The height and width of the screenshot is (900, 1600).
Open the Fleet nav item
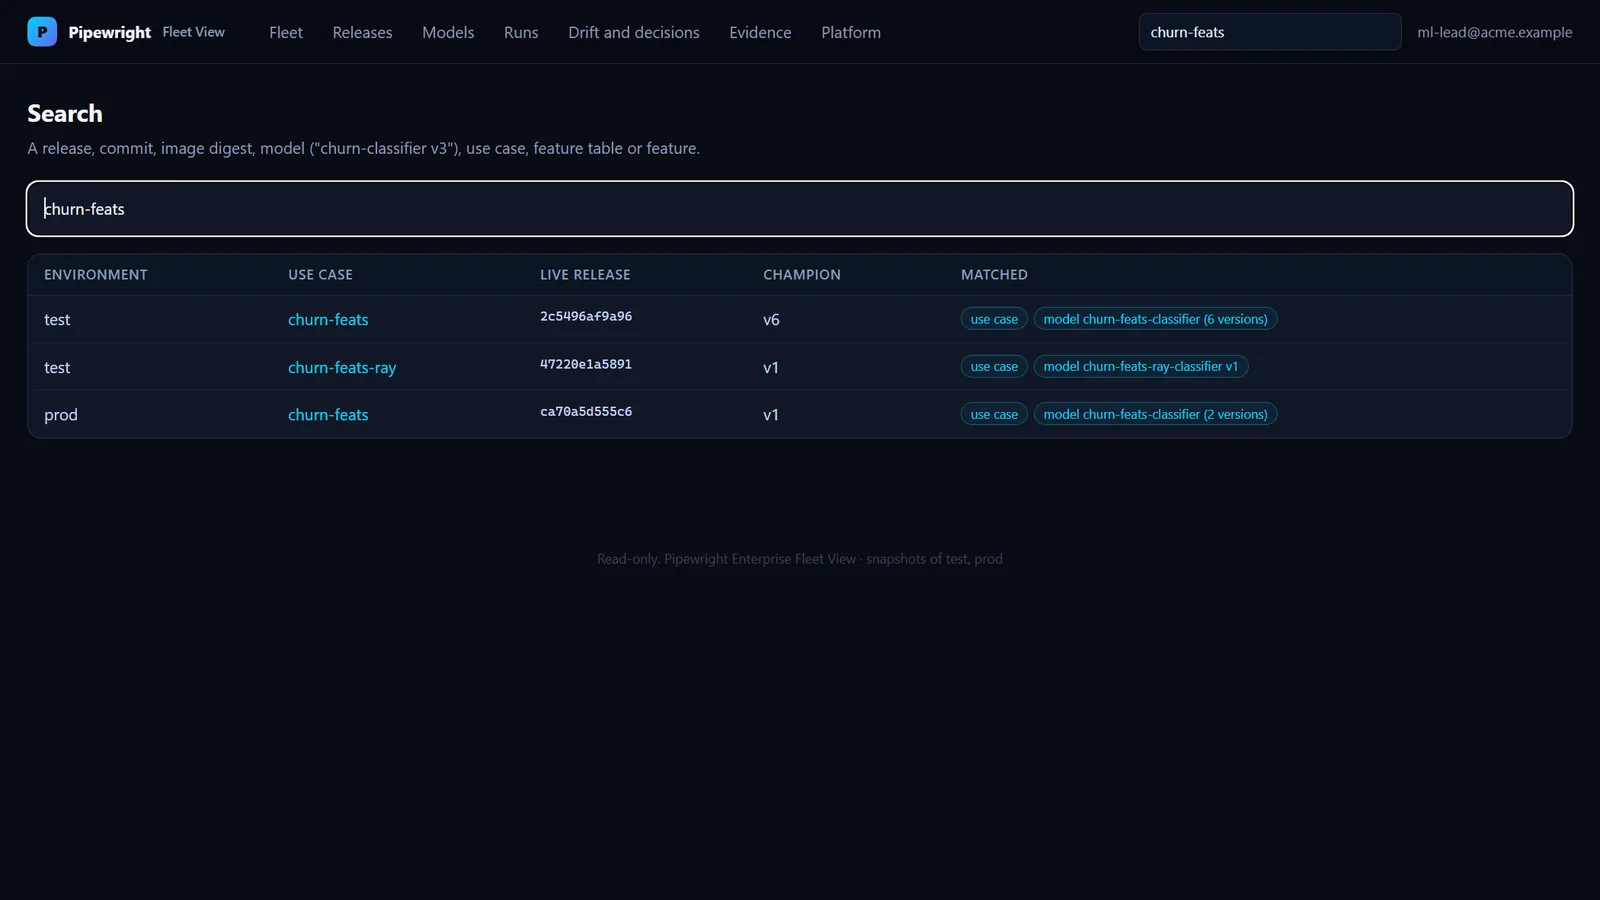pos(286,32)
